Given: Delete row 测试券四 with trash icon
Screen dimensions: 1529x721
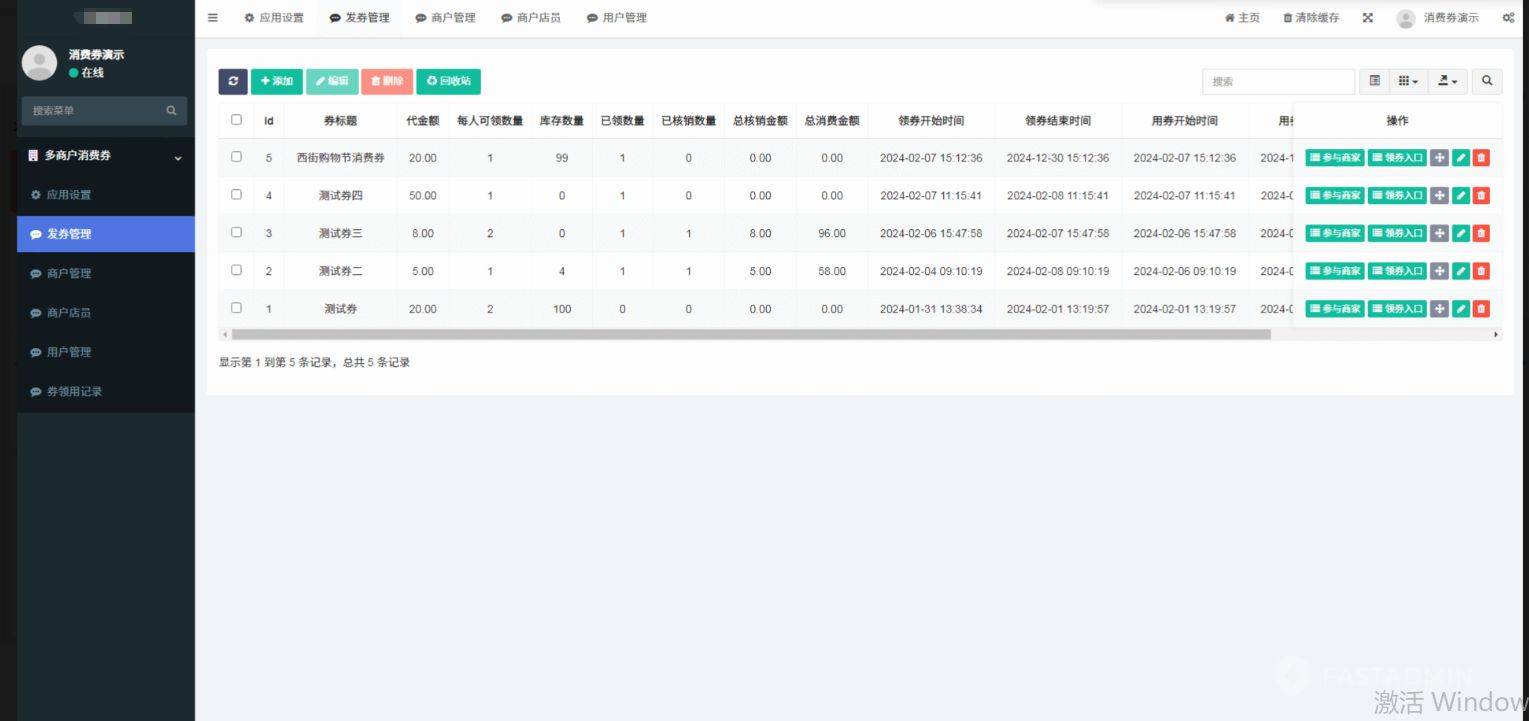Looking at the screenshot, I should (x=1481, y=195).
